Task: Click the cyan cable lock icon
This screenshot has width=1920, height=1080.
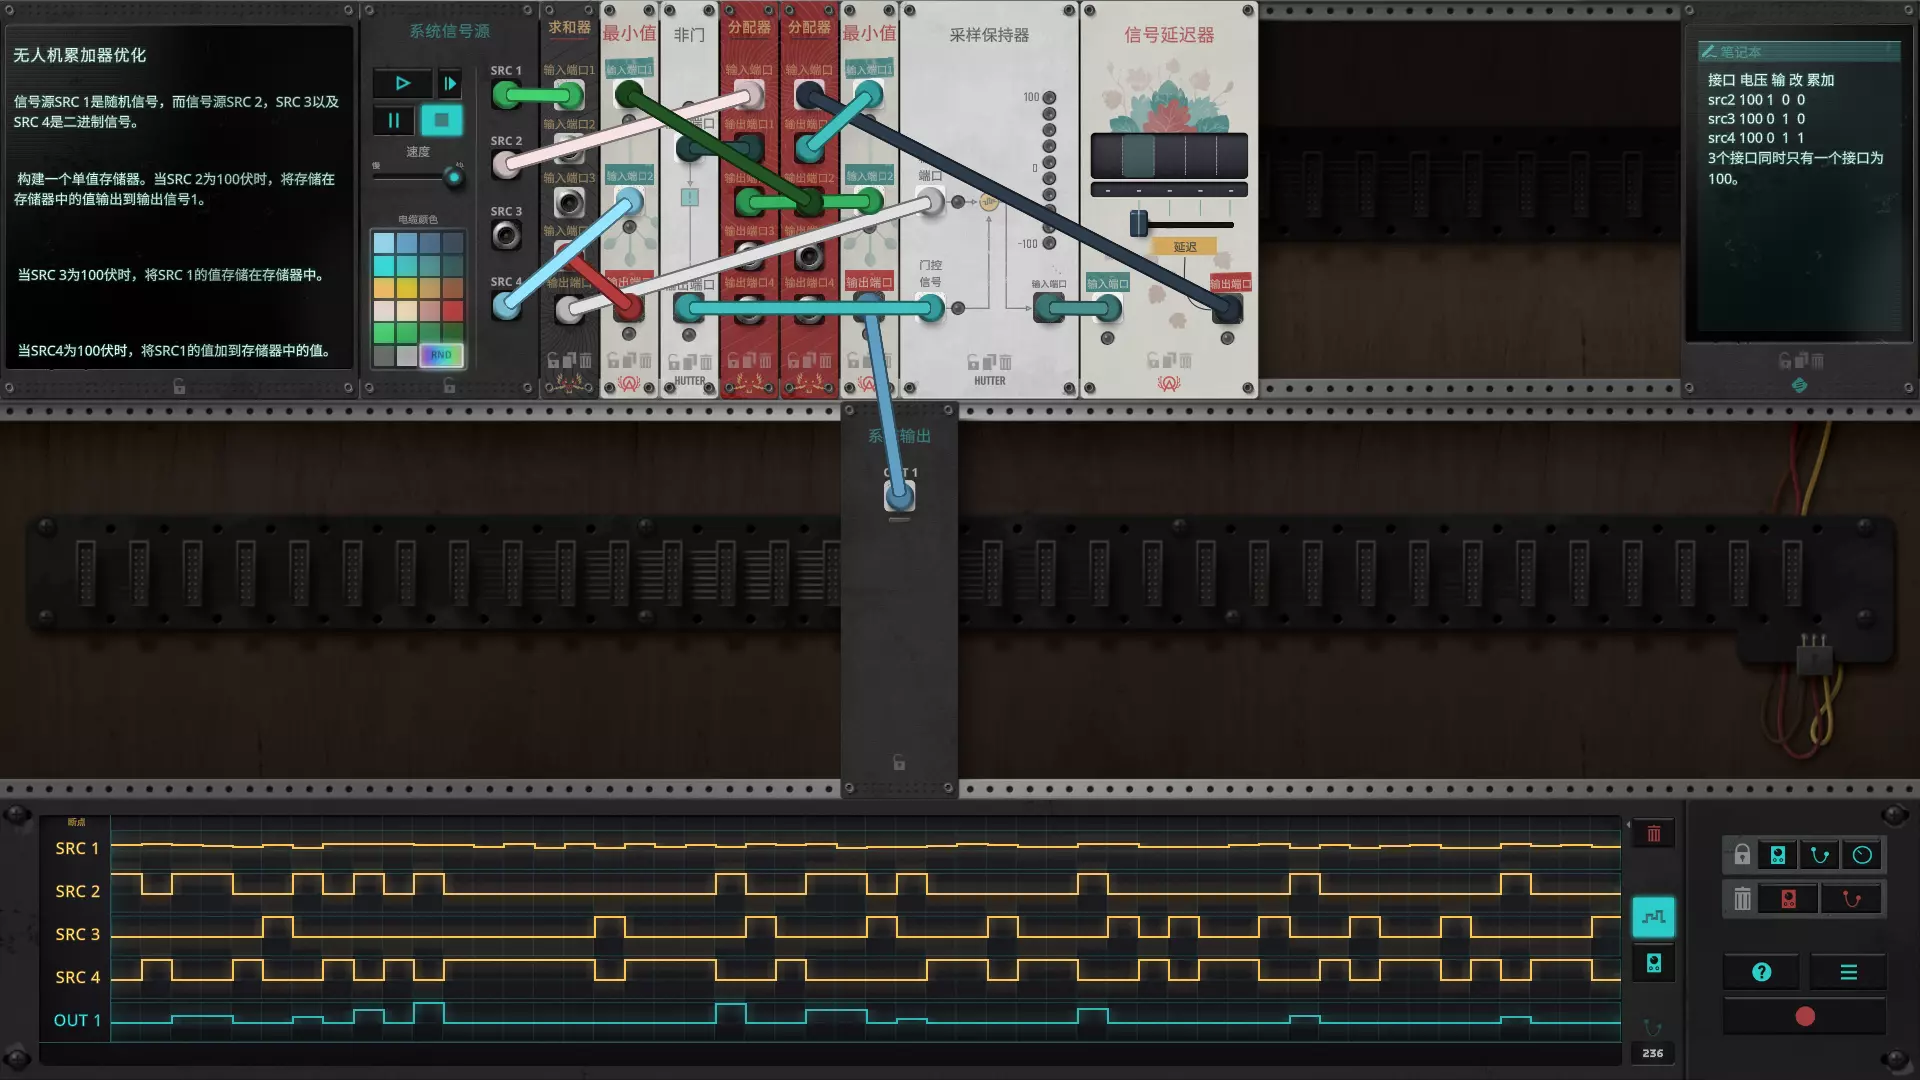Action: [1819, 855]
